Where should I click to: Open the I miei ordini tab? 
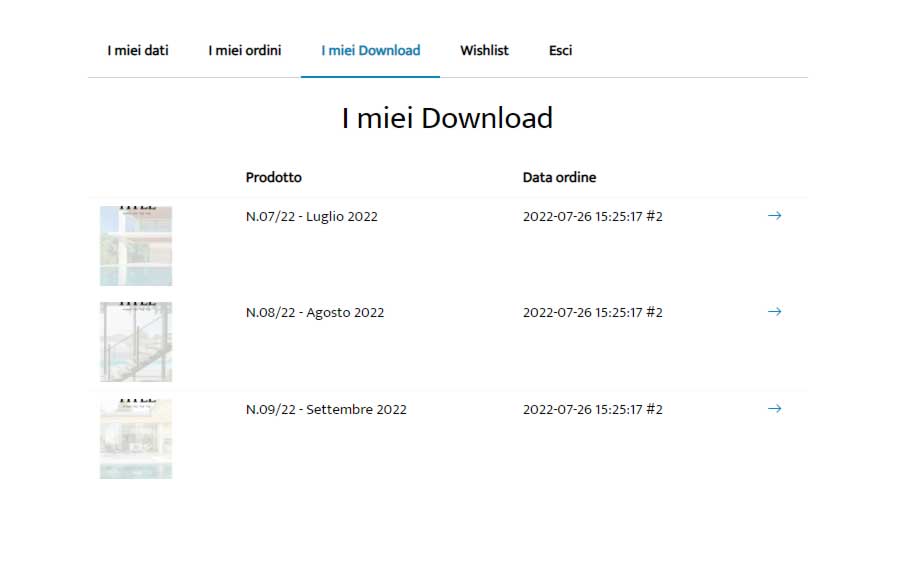point(245,50)
